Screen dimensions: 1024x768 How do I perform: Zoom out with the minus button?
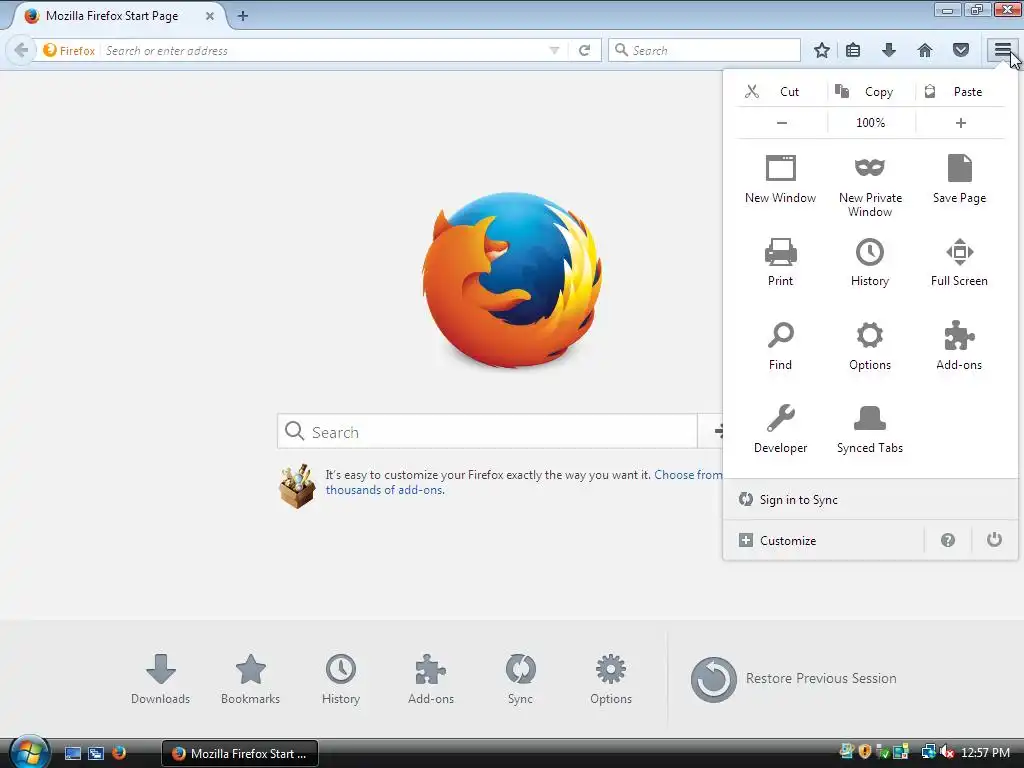[x=782, y=123]
